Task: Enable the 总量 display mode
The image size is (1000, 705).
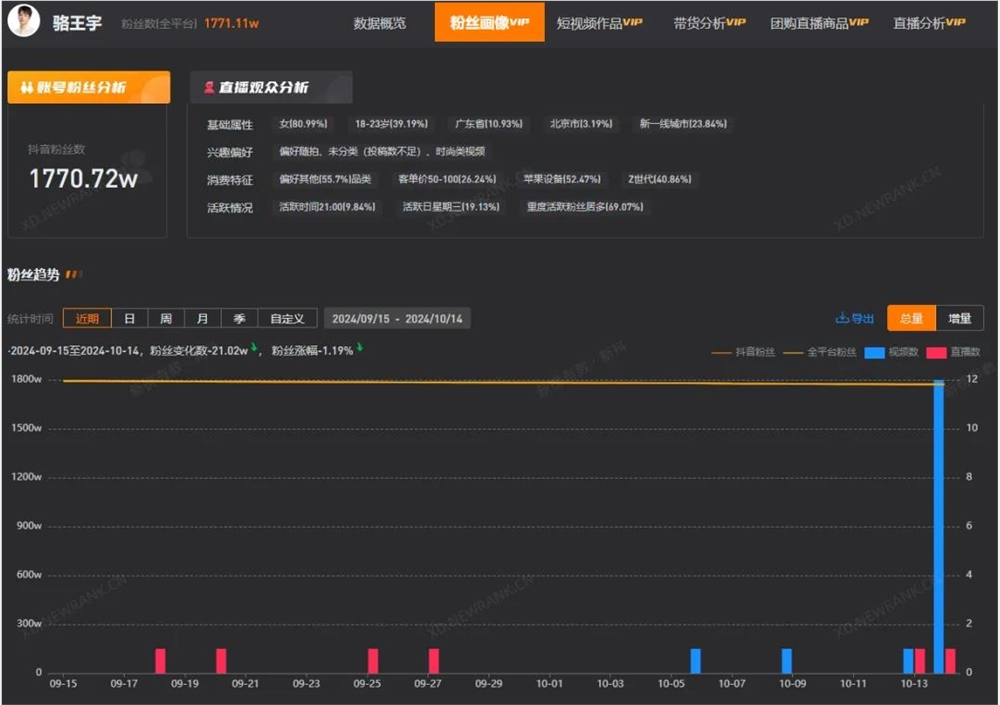Action: [x=910, y=317]
